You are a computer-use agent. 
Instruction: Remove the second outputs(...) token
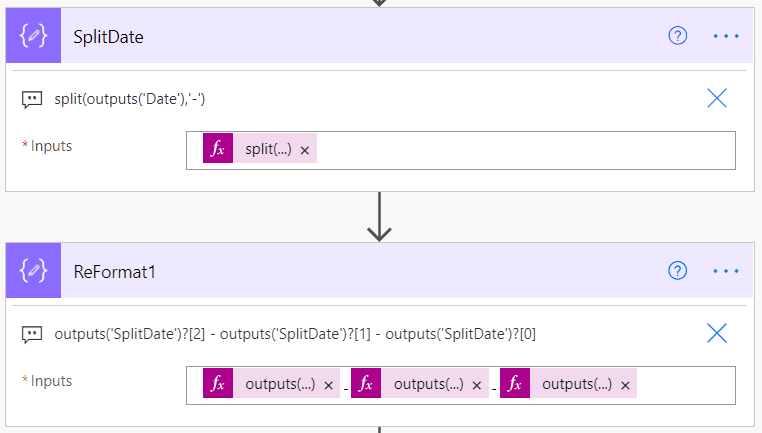pos(477,386)
